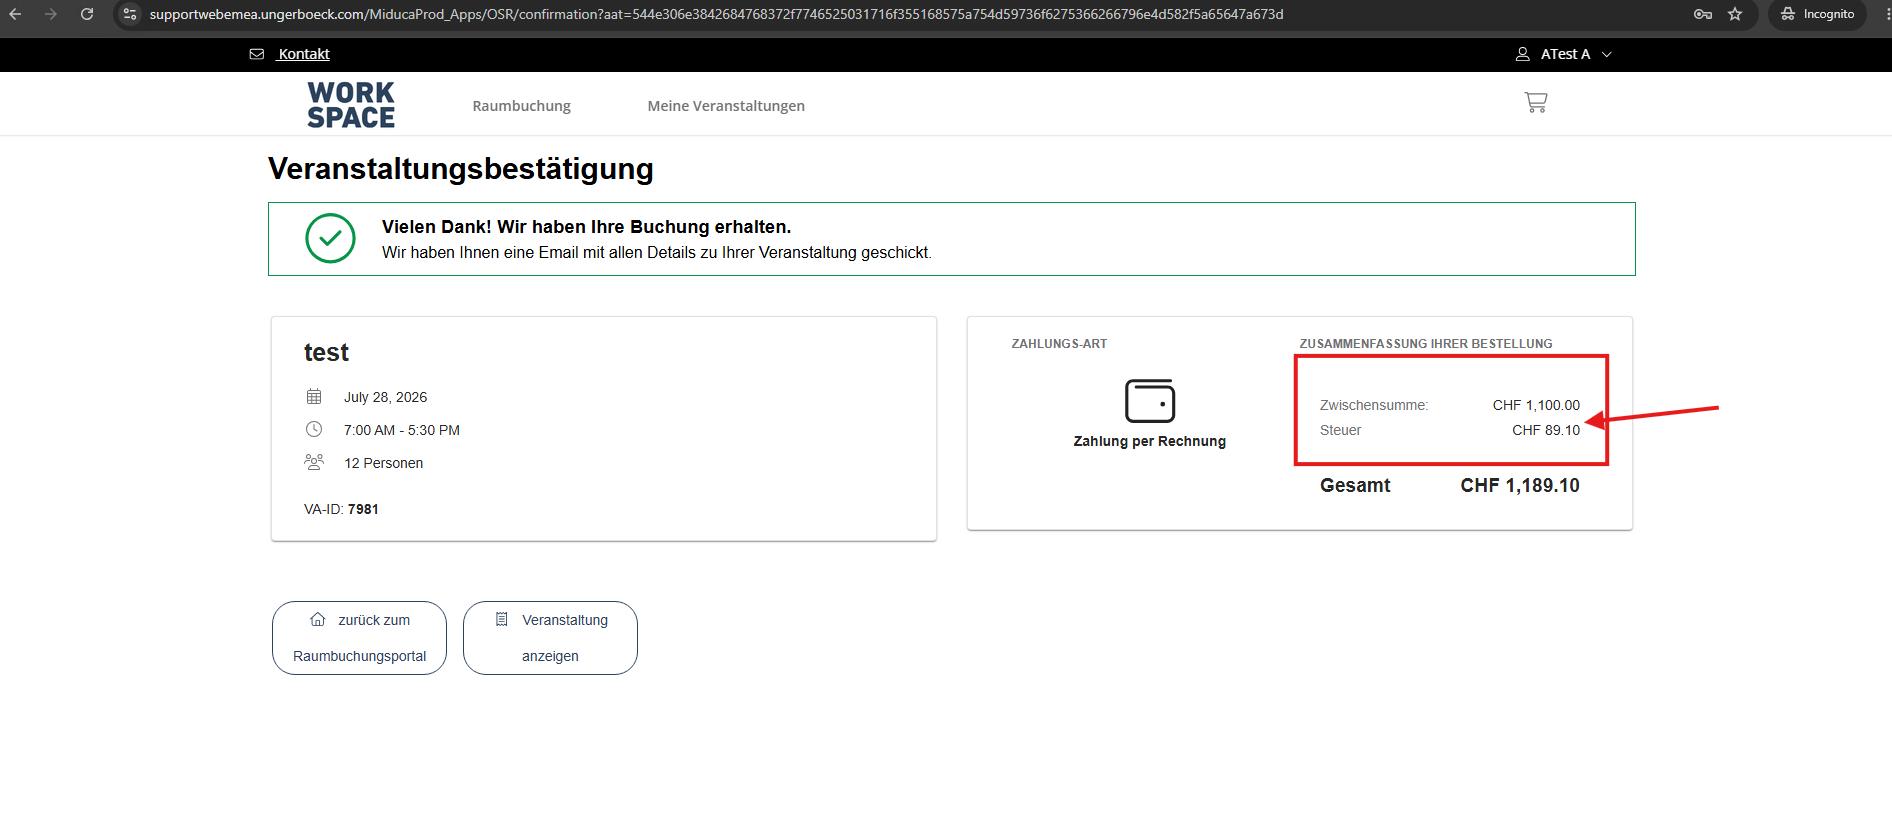Open the Raumbuchung menu item
1892x815 pixels.
click(x=521, y=106)
